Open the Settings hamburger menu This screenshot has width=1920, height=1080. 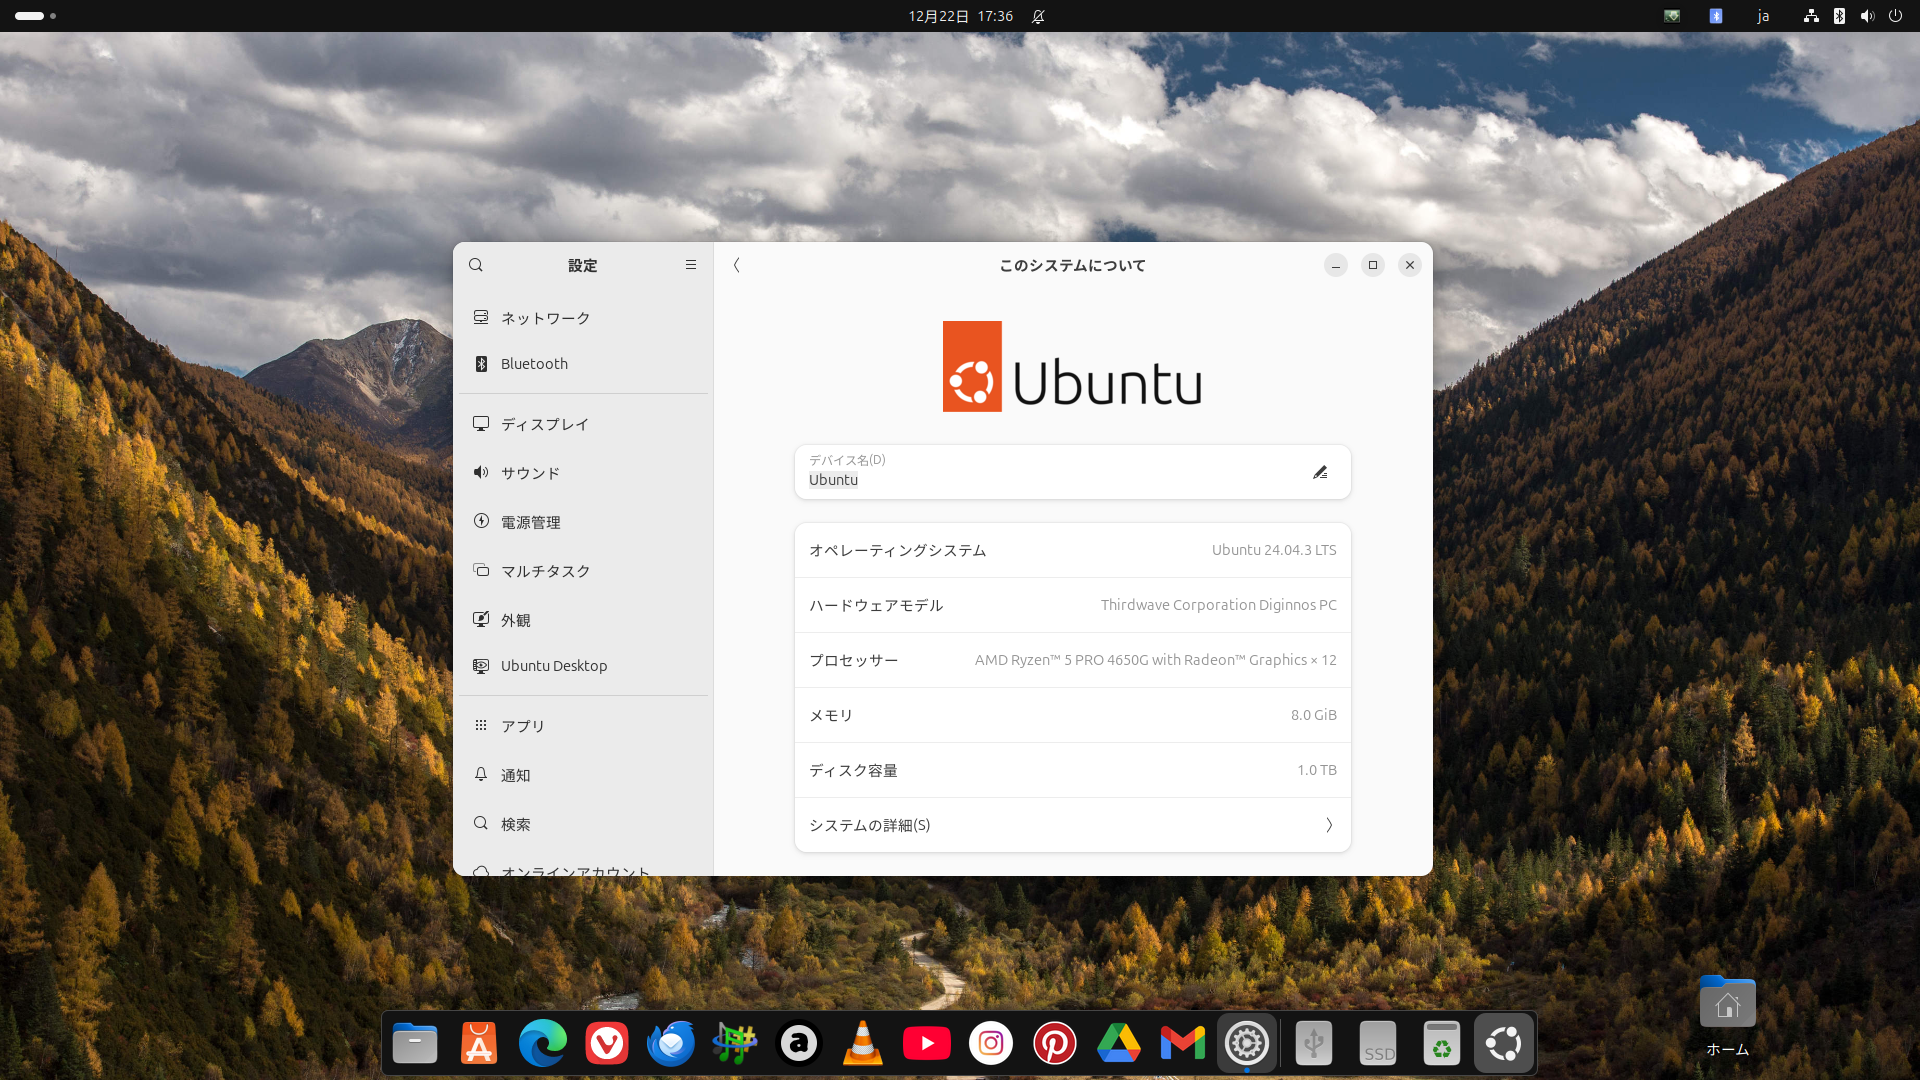click(x=690, y=265)
